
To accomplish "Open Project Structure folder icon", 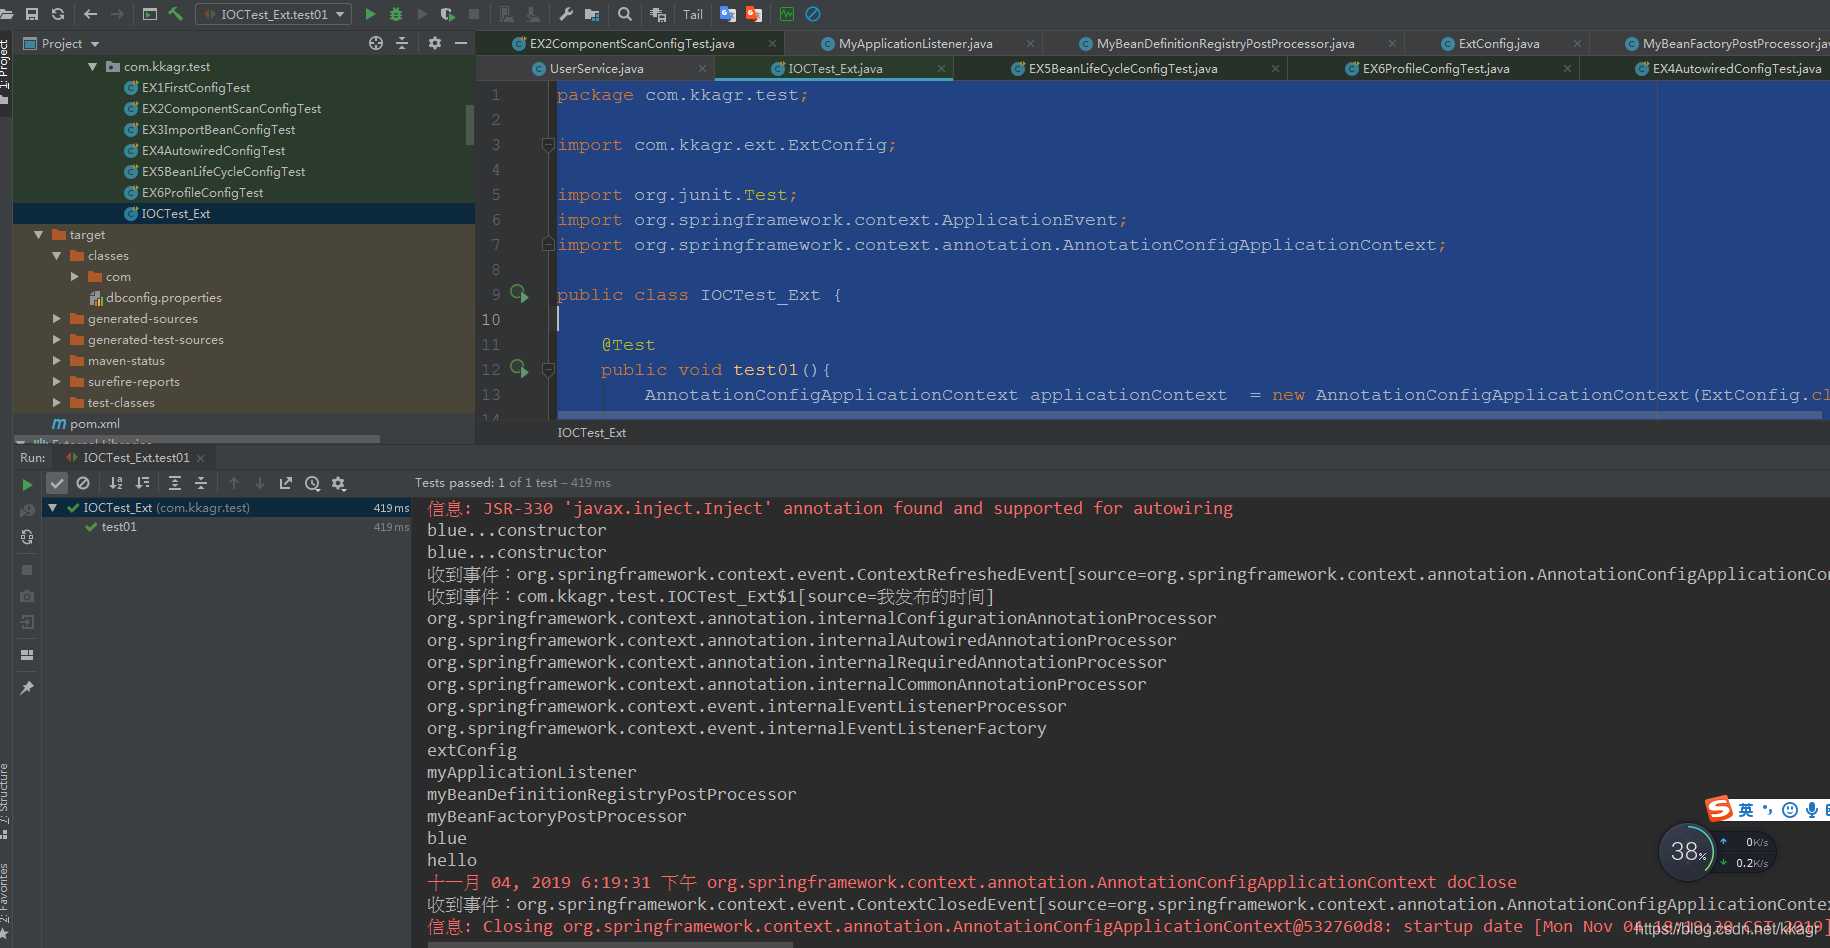I will pos(592,14).
